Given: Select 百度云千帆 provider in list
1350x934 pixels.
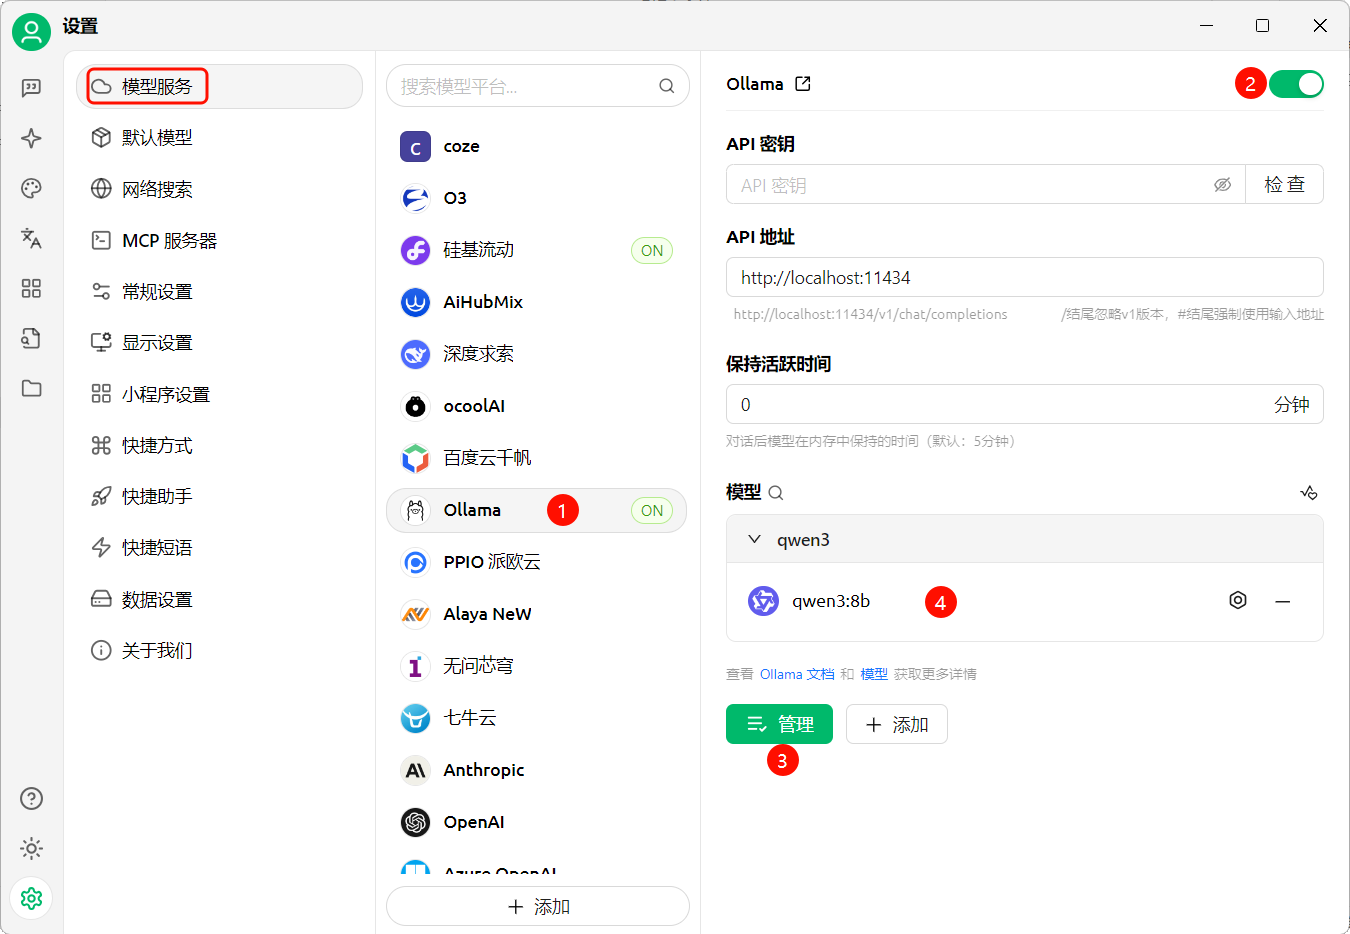Looking at the screenshot, I should coord(537,458).
